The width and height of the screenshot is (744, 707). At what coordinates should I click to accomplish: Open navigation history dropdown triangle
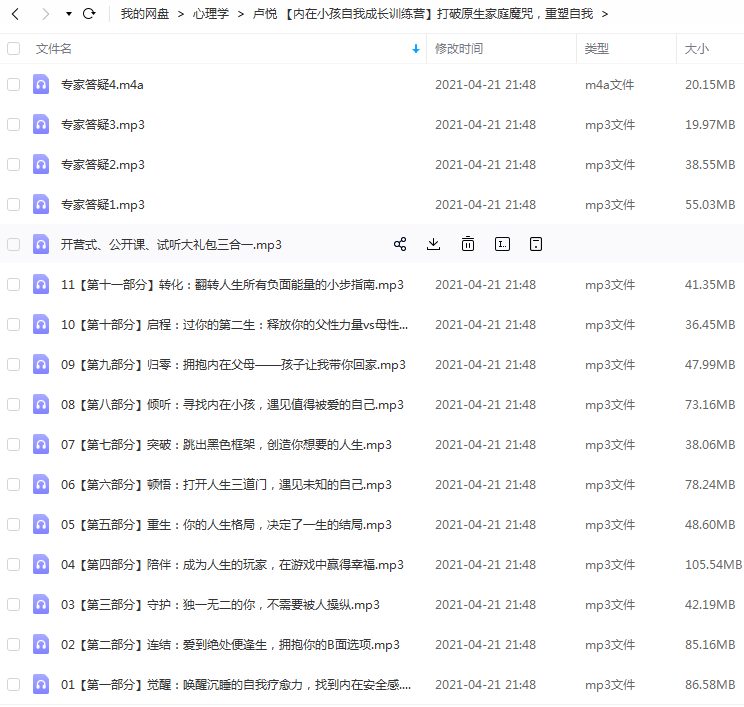click(69, 14)
